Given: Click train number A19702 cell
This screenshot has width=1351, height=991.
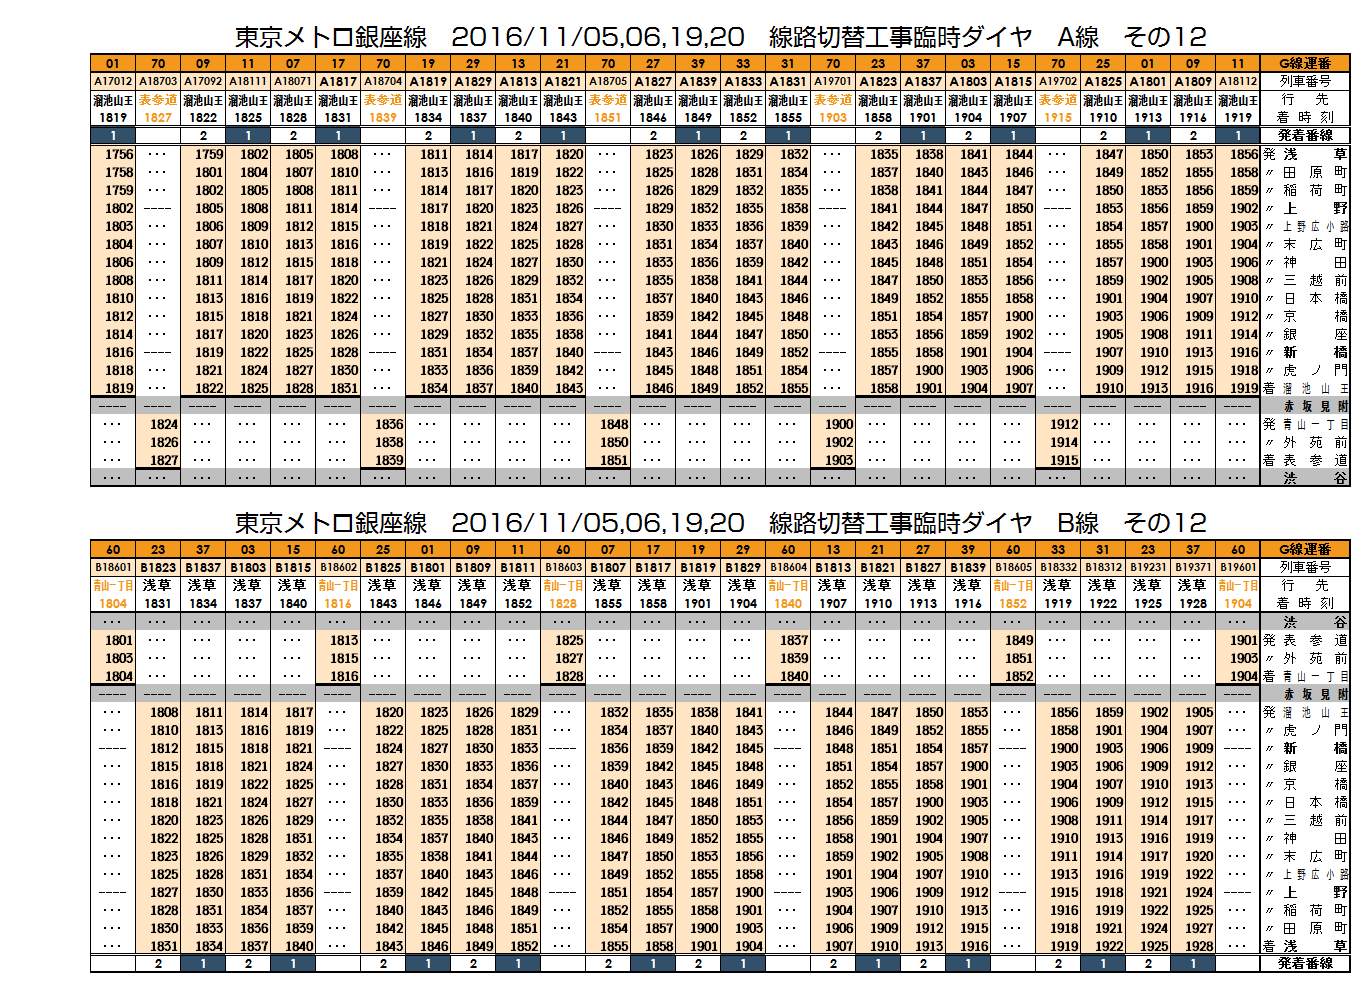Looking at the screenshot, I should pos(1058,81).
